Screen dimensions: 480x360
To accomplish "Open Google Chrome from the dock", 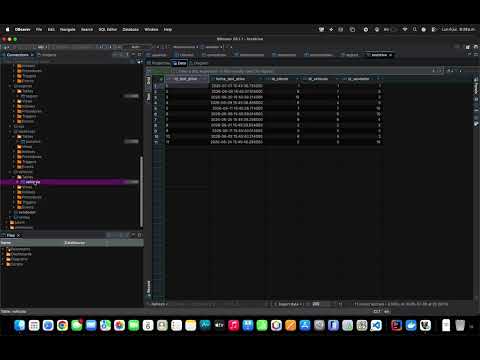I will pyautogui.click(x=62, y=325).
